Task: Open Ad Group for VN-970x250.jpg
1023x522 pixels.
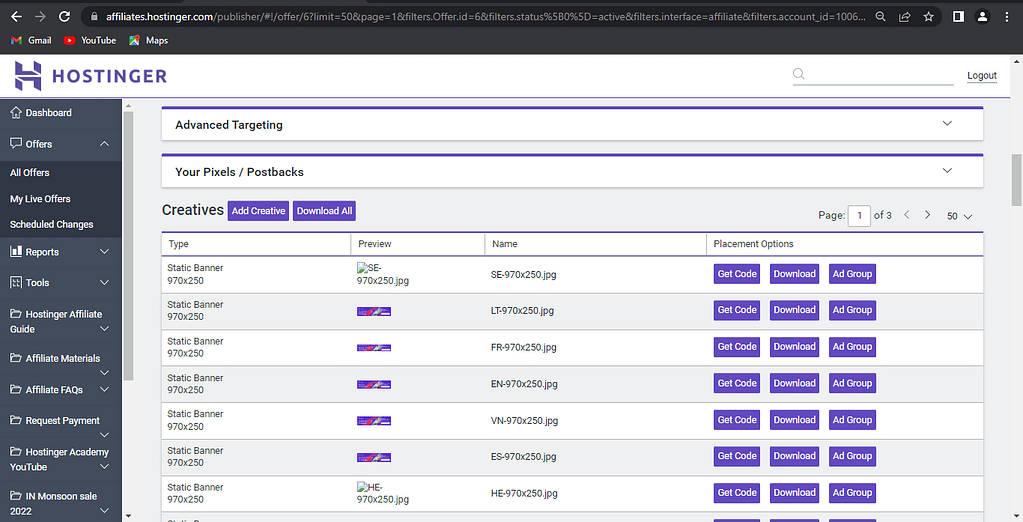Action: (852, 420)
